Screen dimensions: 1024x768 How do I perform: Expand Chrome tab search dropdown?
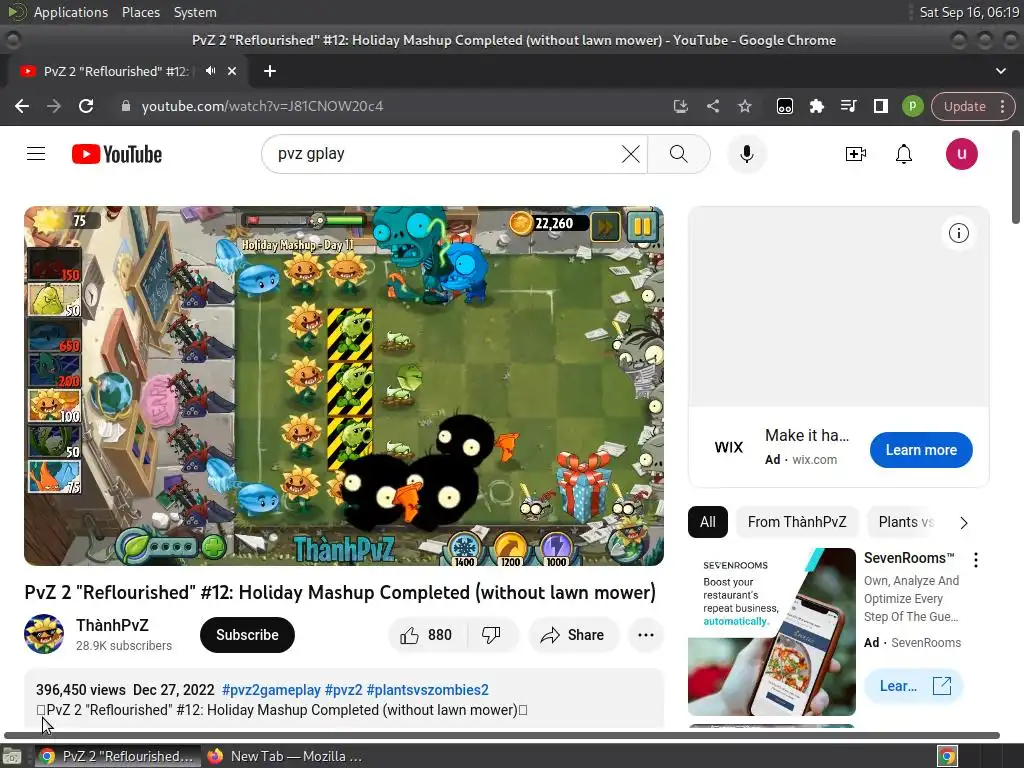1000,71
